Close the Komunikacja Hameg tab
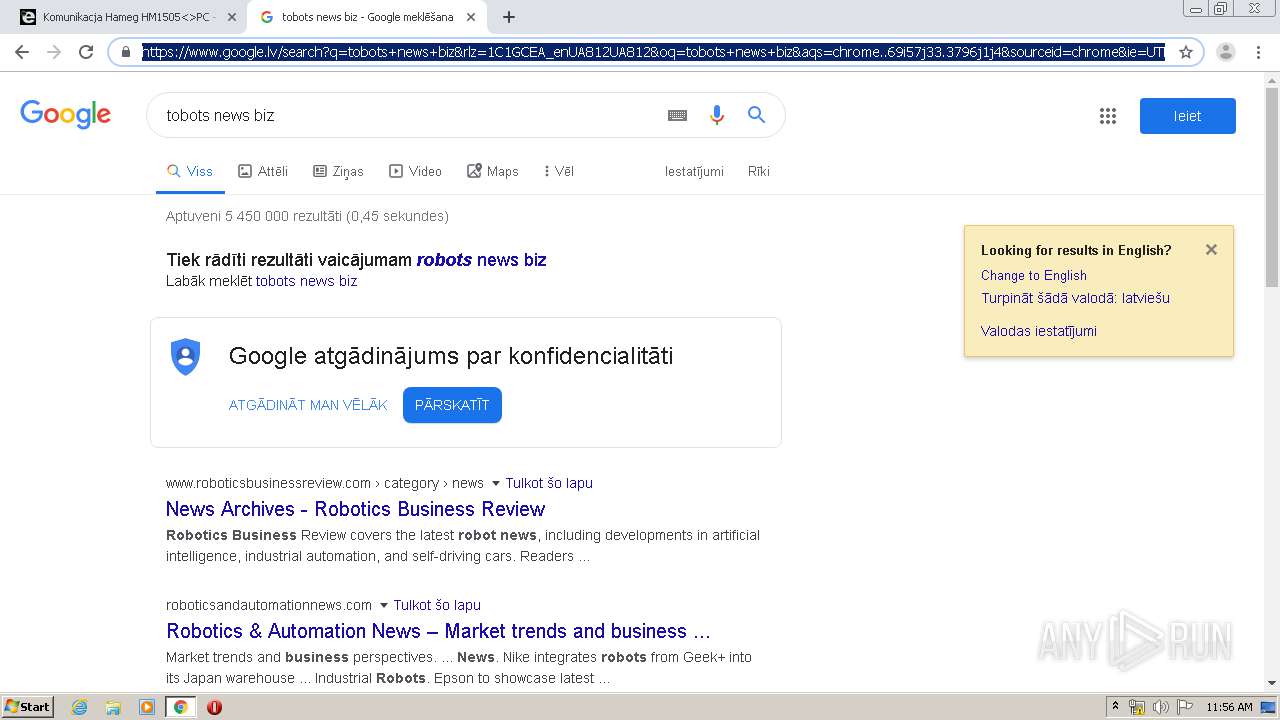Screen dimensions: 1280x720 pos(232,17)
